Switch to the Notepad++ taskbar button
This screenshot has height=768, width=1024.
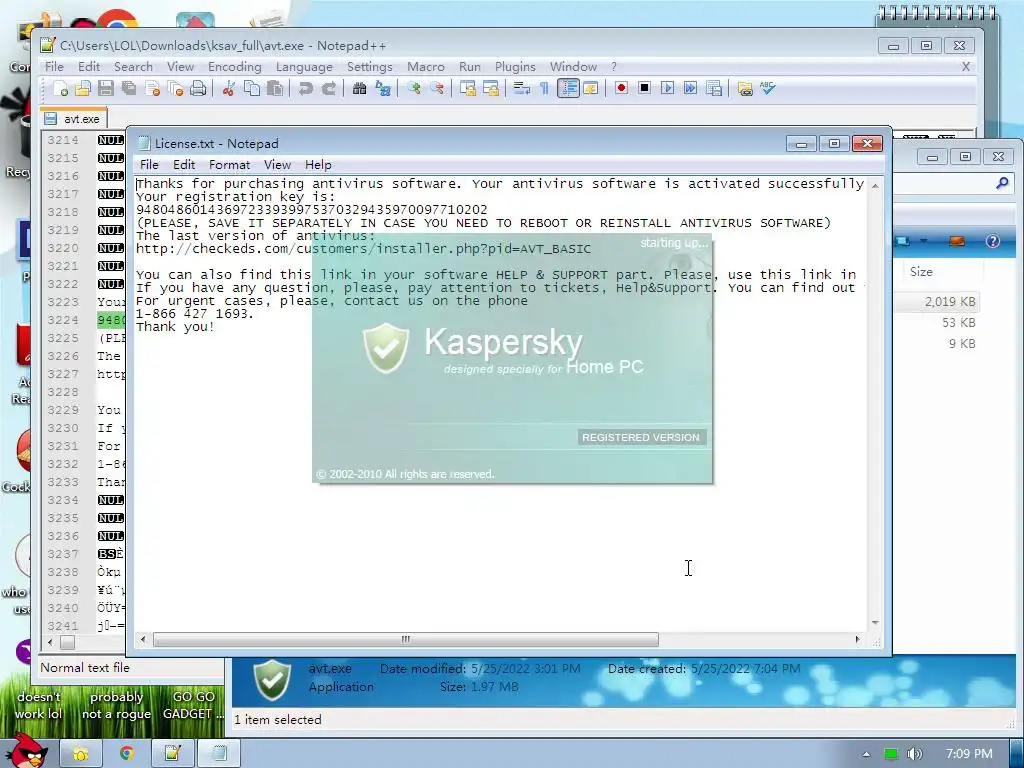click(x=172, y=754)
